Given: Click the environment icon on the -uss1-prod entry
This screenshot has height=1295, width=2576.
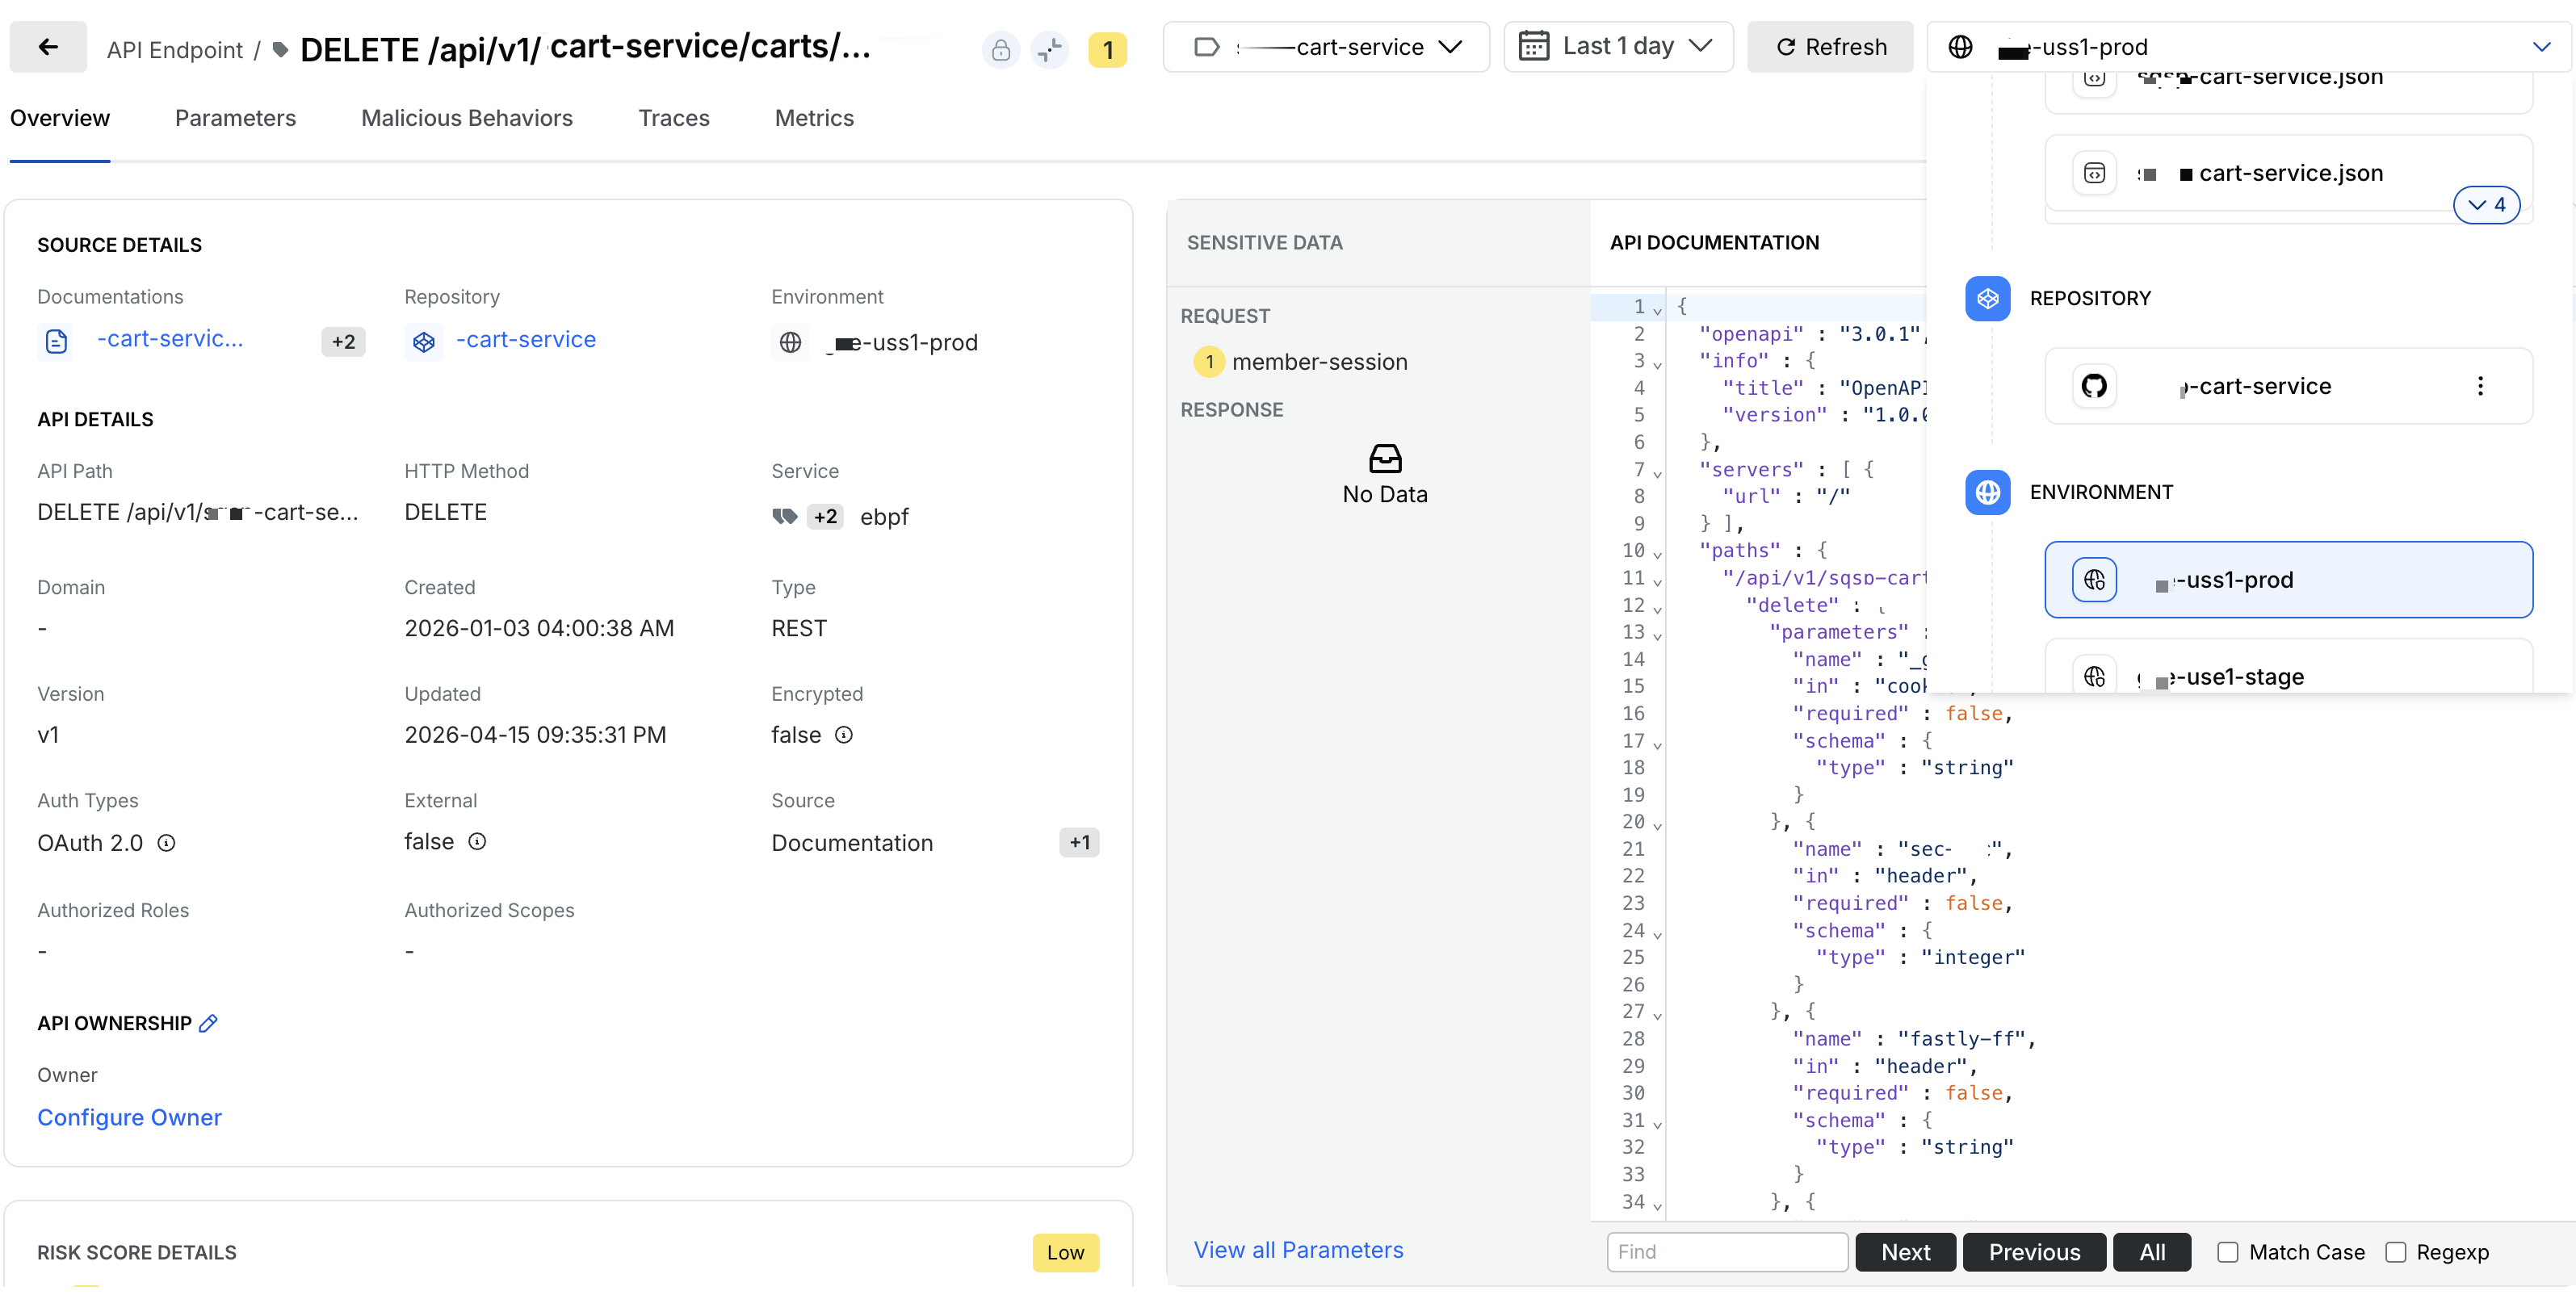Looking at the screenshot, I should [2094, 580].
